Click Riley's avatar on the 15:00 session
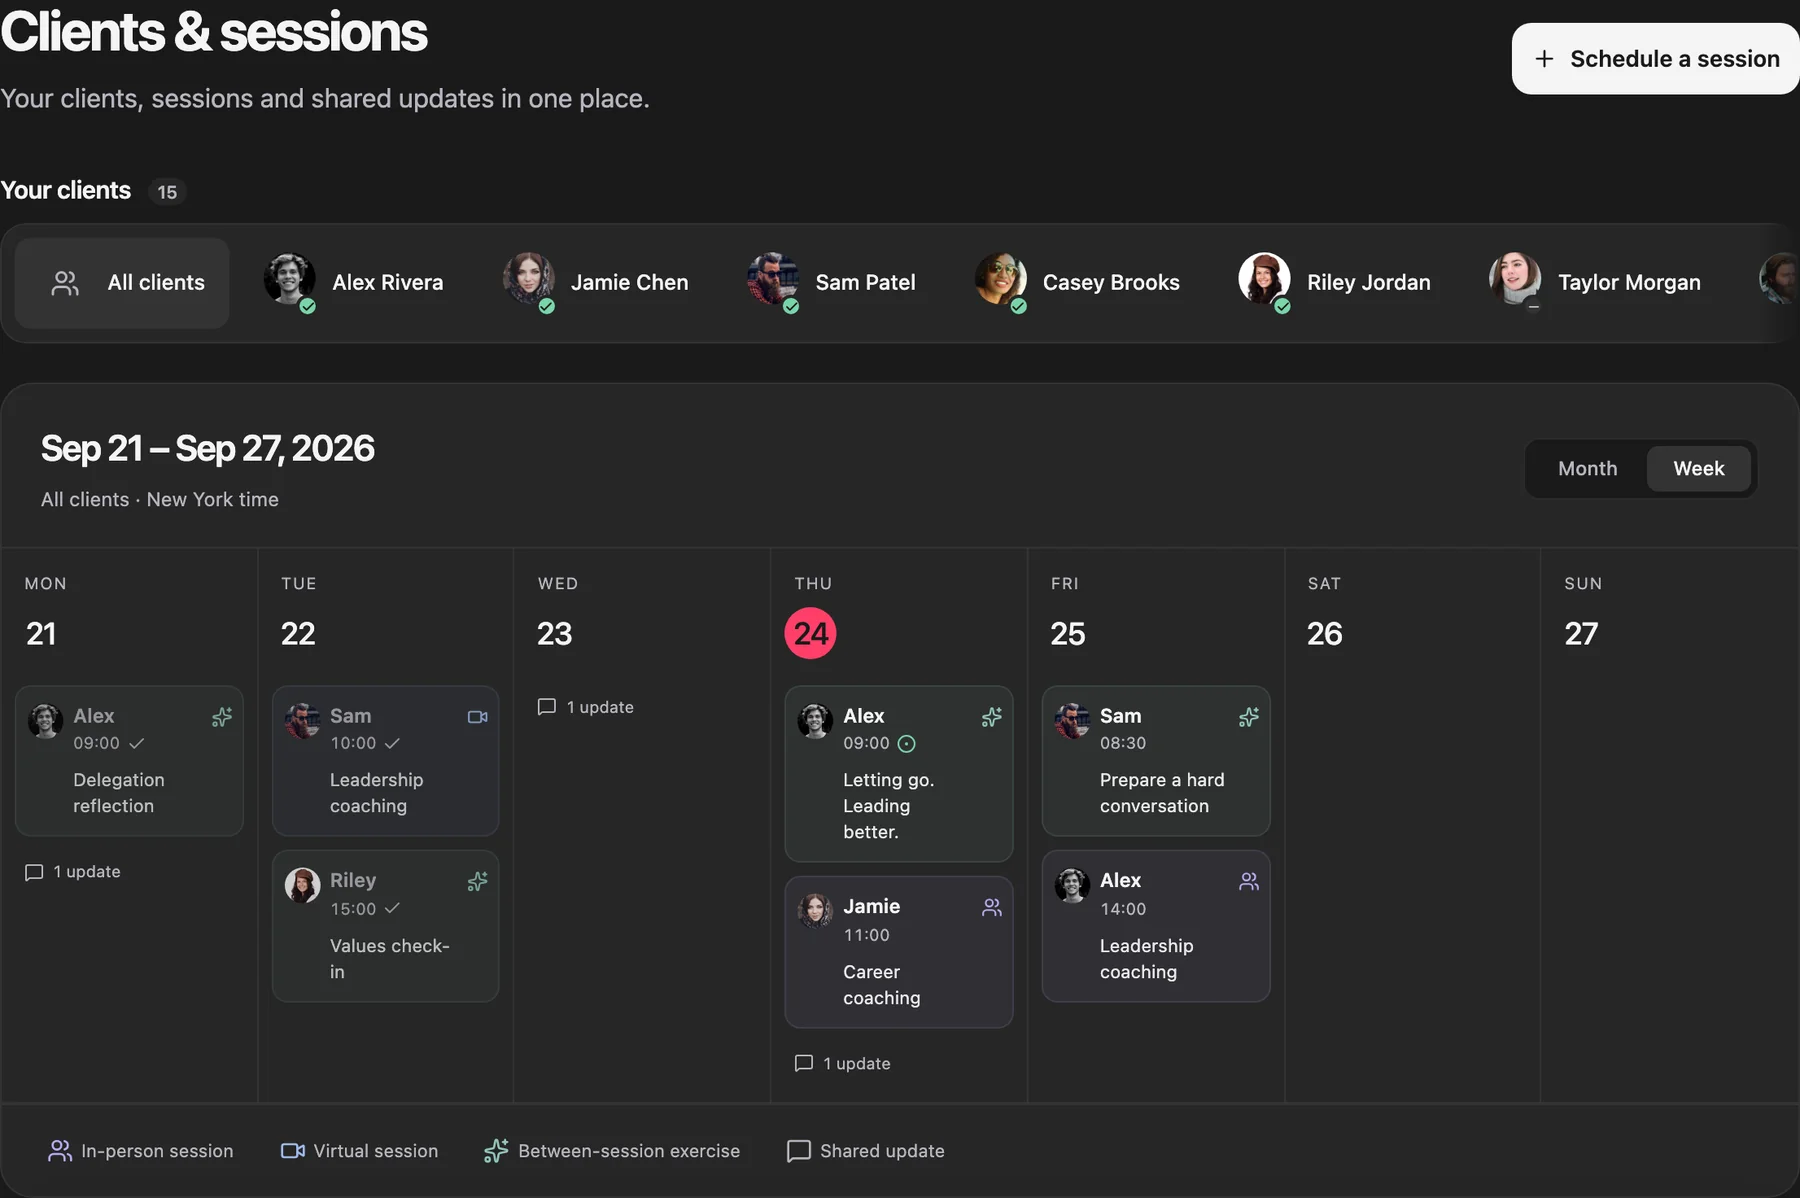 302,885
